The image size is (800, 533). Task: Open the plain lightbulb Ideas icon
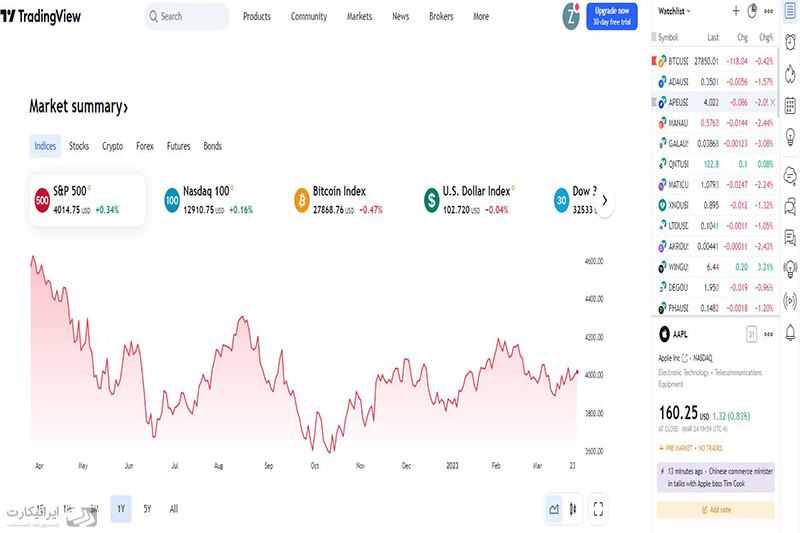click(790, 137)
